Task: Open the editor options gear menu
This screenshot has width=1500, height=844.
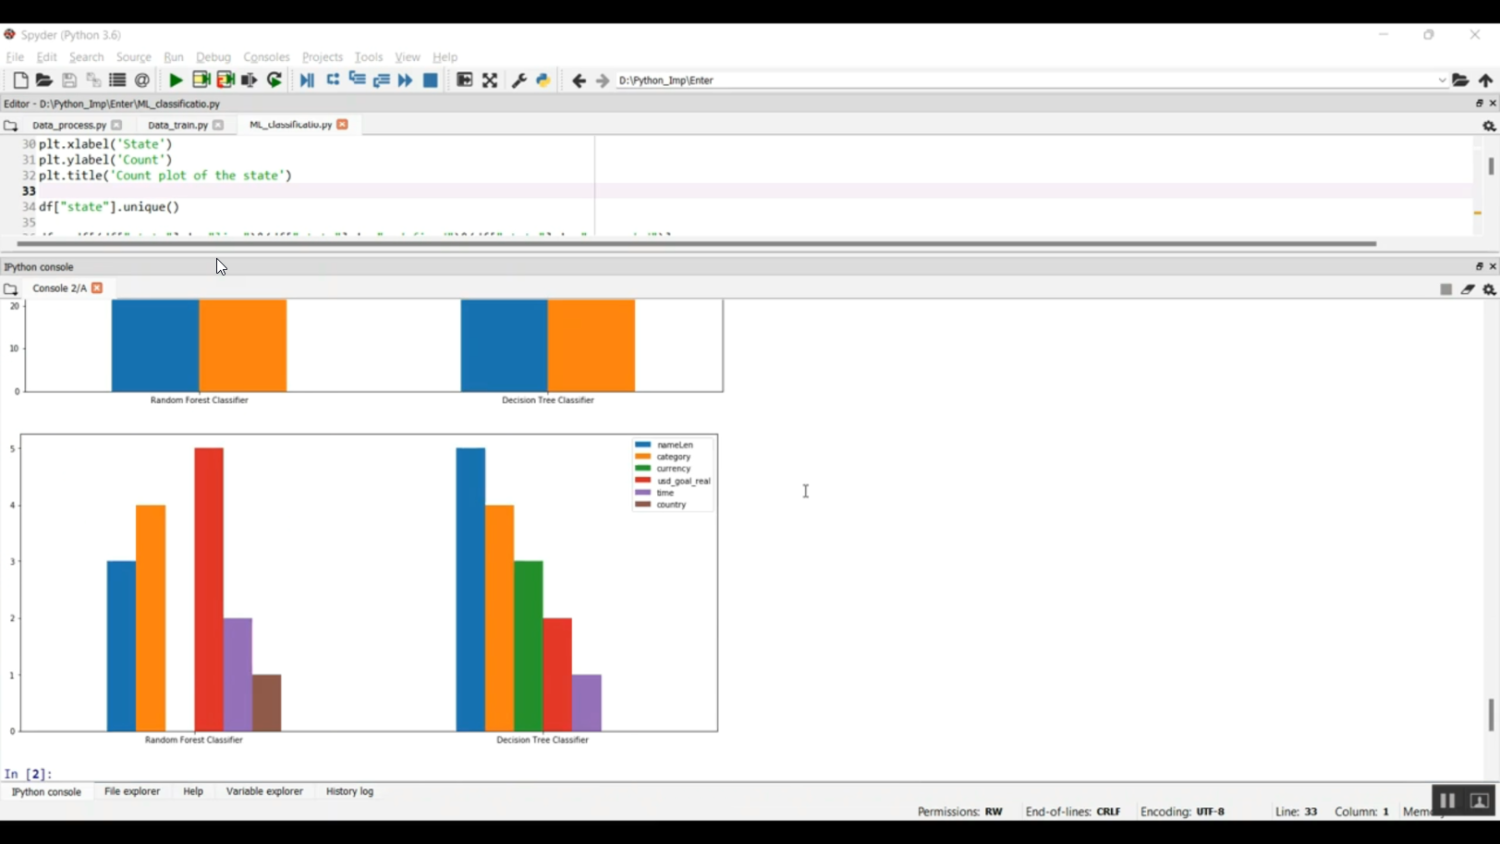Action: [1489, 126]
